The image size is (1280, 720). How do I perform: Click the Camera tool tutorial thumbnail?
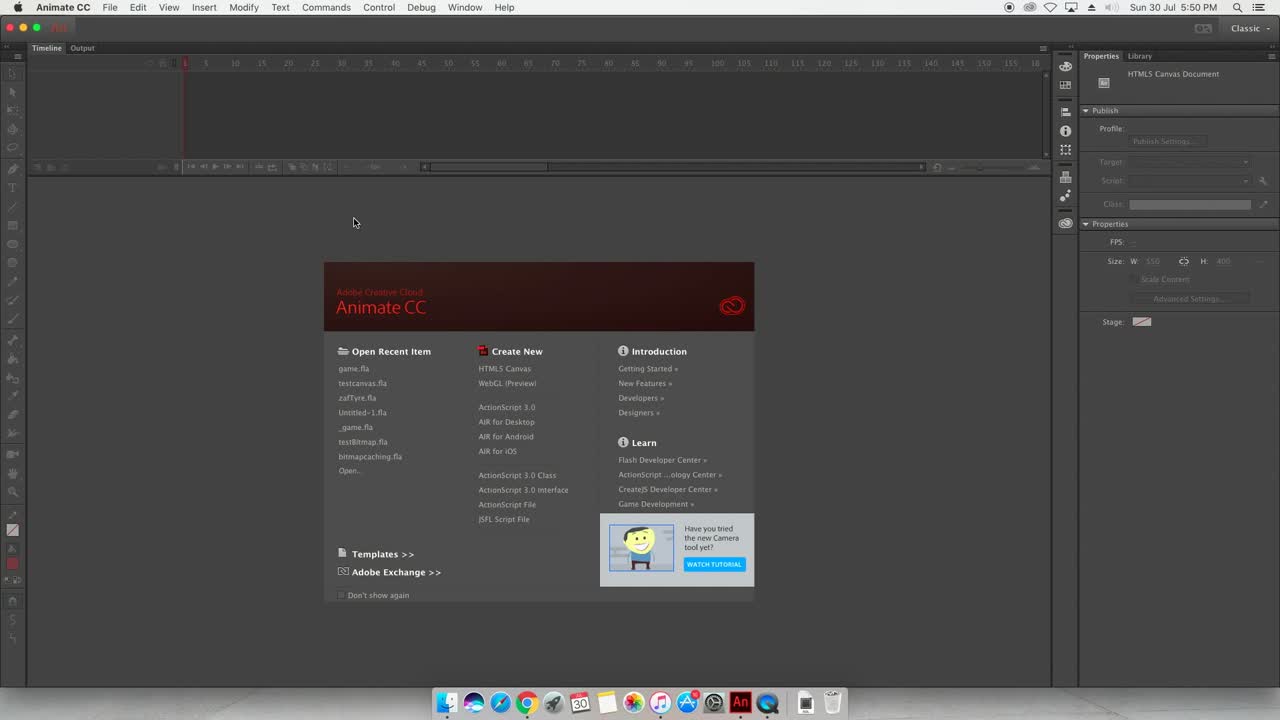(x=641, y=548)
